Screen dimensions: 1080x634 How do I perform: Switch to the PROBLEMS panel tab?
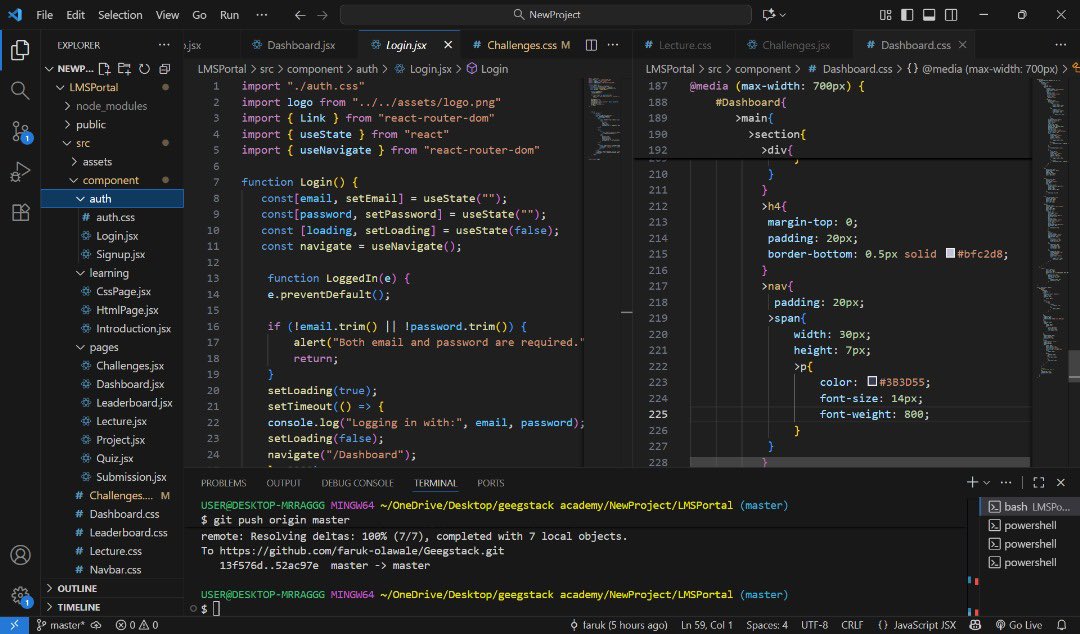tap(222, 482)
